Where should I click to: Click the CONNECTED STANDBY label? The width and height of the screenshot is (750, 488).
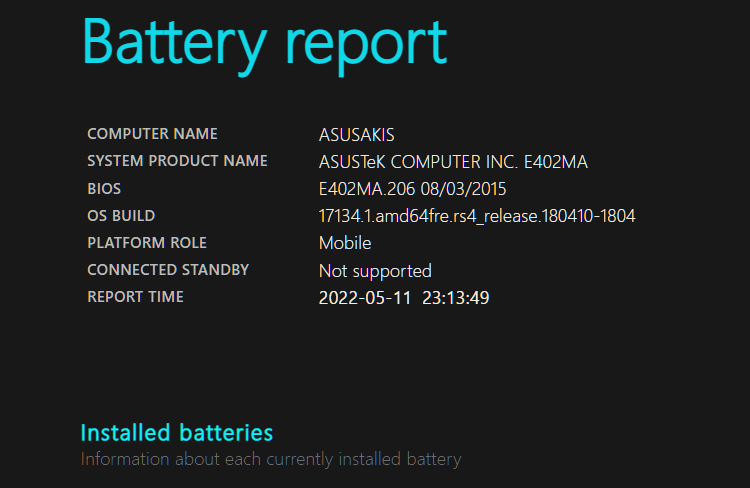pyautogui.click(x=168, y=269)
